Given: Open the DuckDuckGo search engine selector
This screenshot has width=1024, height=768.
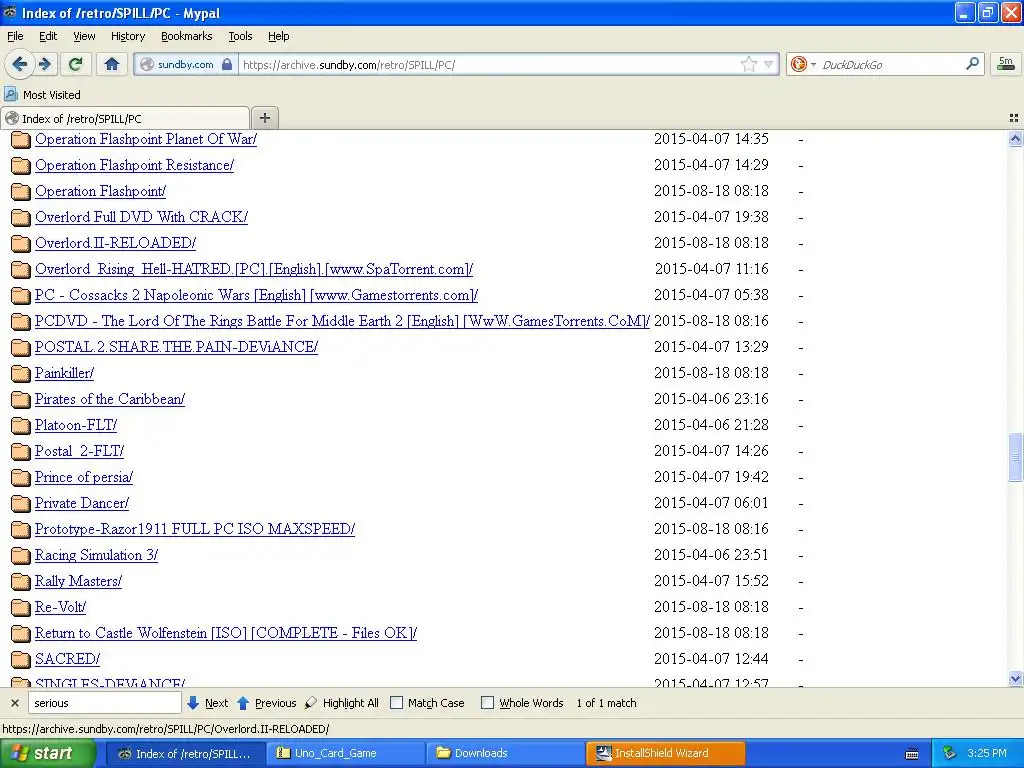Looking at the screenshot, I should 803,64.
